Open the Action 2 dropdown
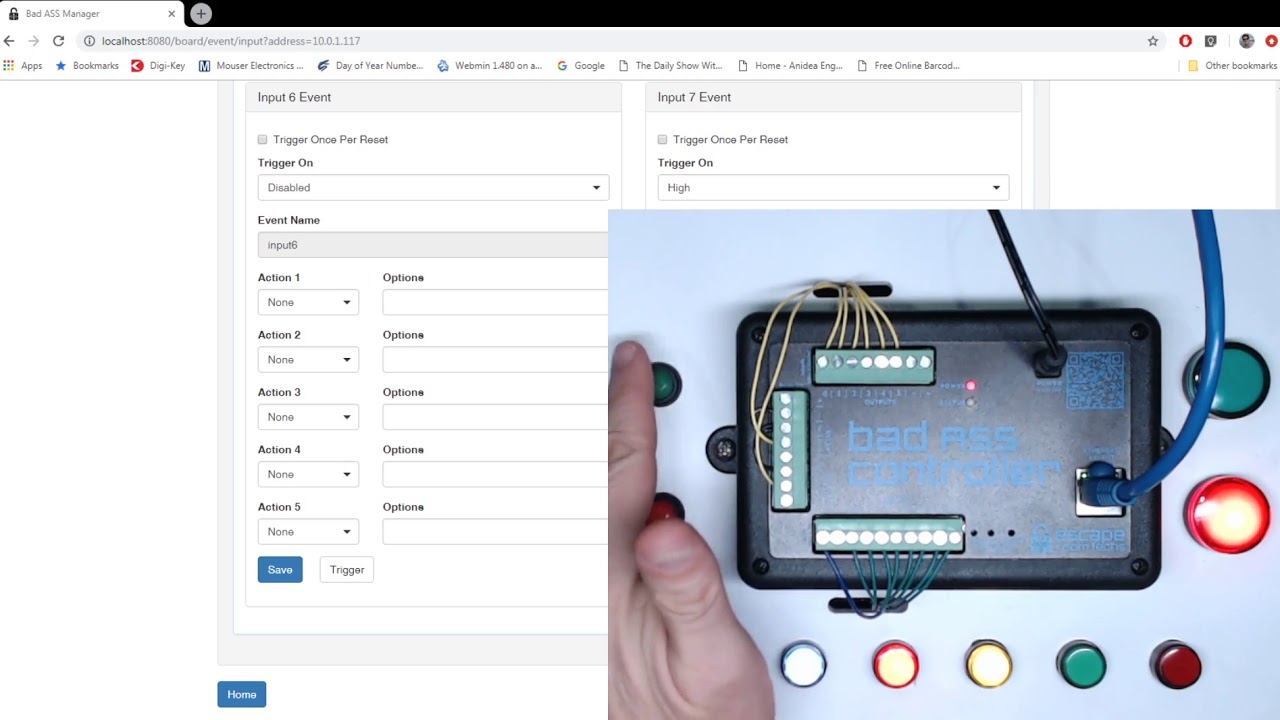This screenshot has height=720, width=1280. tap(308, 360)
